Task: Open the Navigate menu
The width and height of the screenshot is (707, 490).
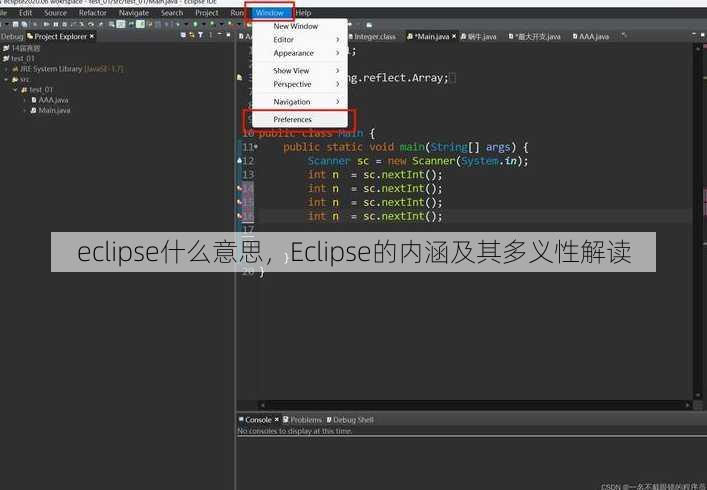Action: tap(133, 13)
